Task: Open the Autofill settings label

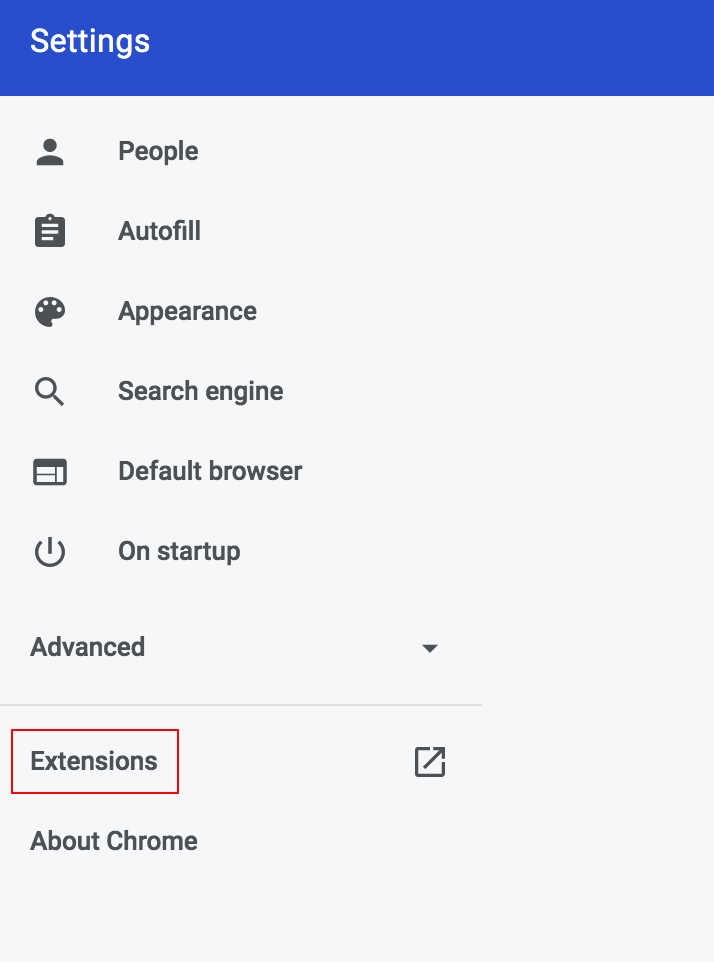Action: pos(159,231)
